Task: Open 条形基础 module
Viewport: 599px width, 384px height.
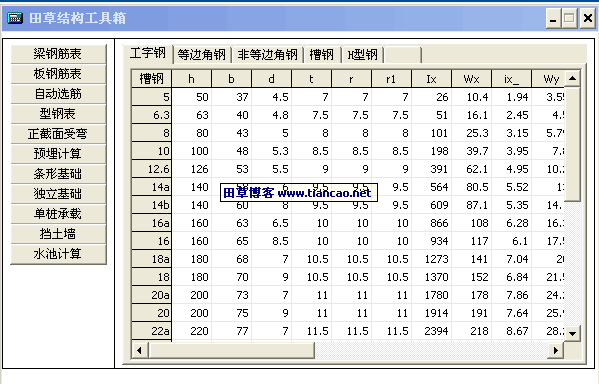Action: coord(58,173)
